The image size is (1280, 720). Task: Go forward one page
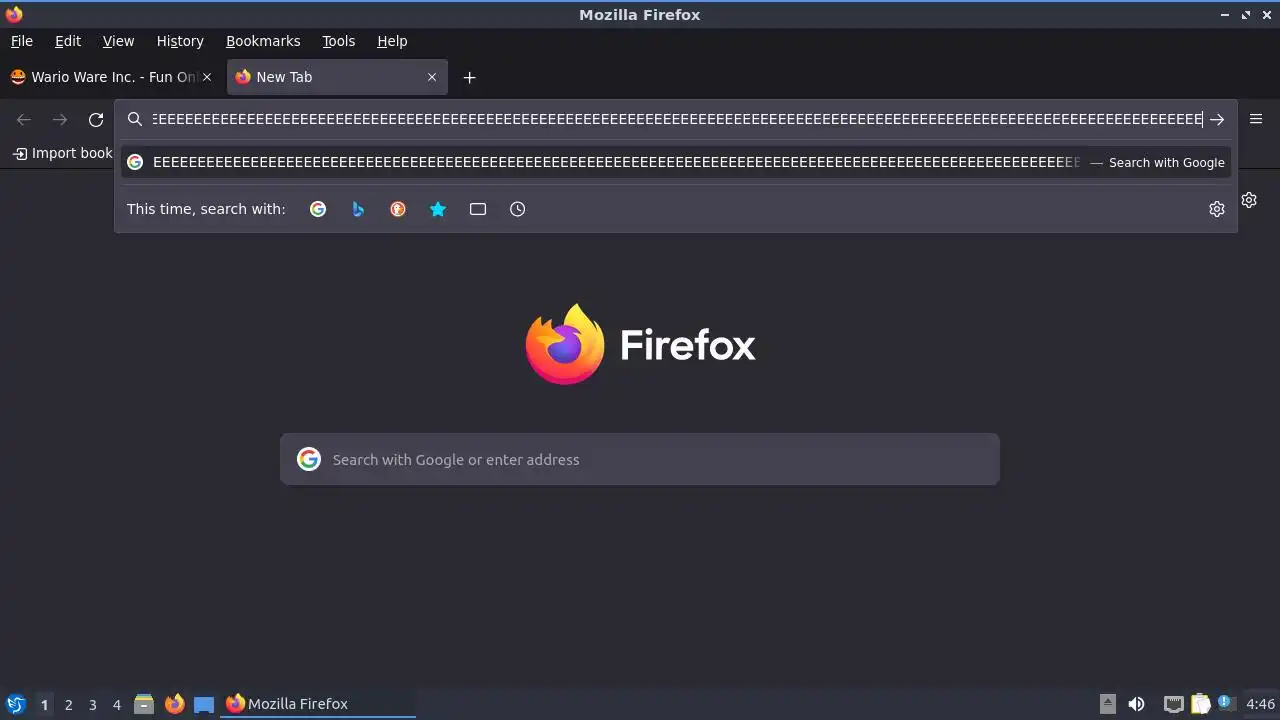pos(60,120)
